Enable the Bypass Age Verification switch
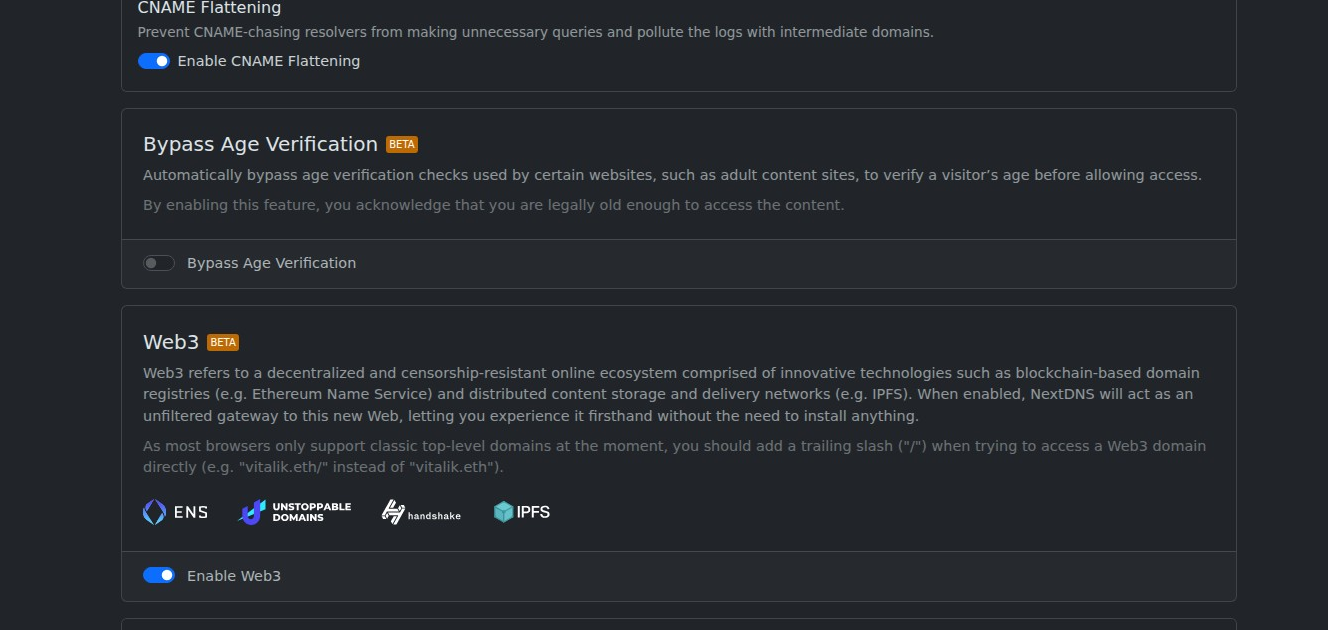The image size is (1328, 630). (x=159, y=263)
